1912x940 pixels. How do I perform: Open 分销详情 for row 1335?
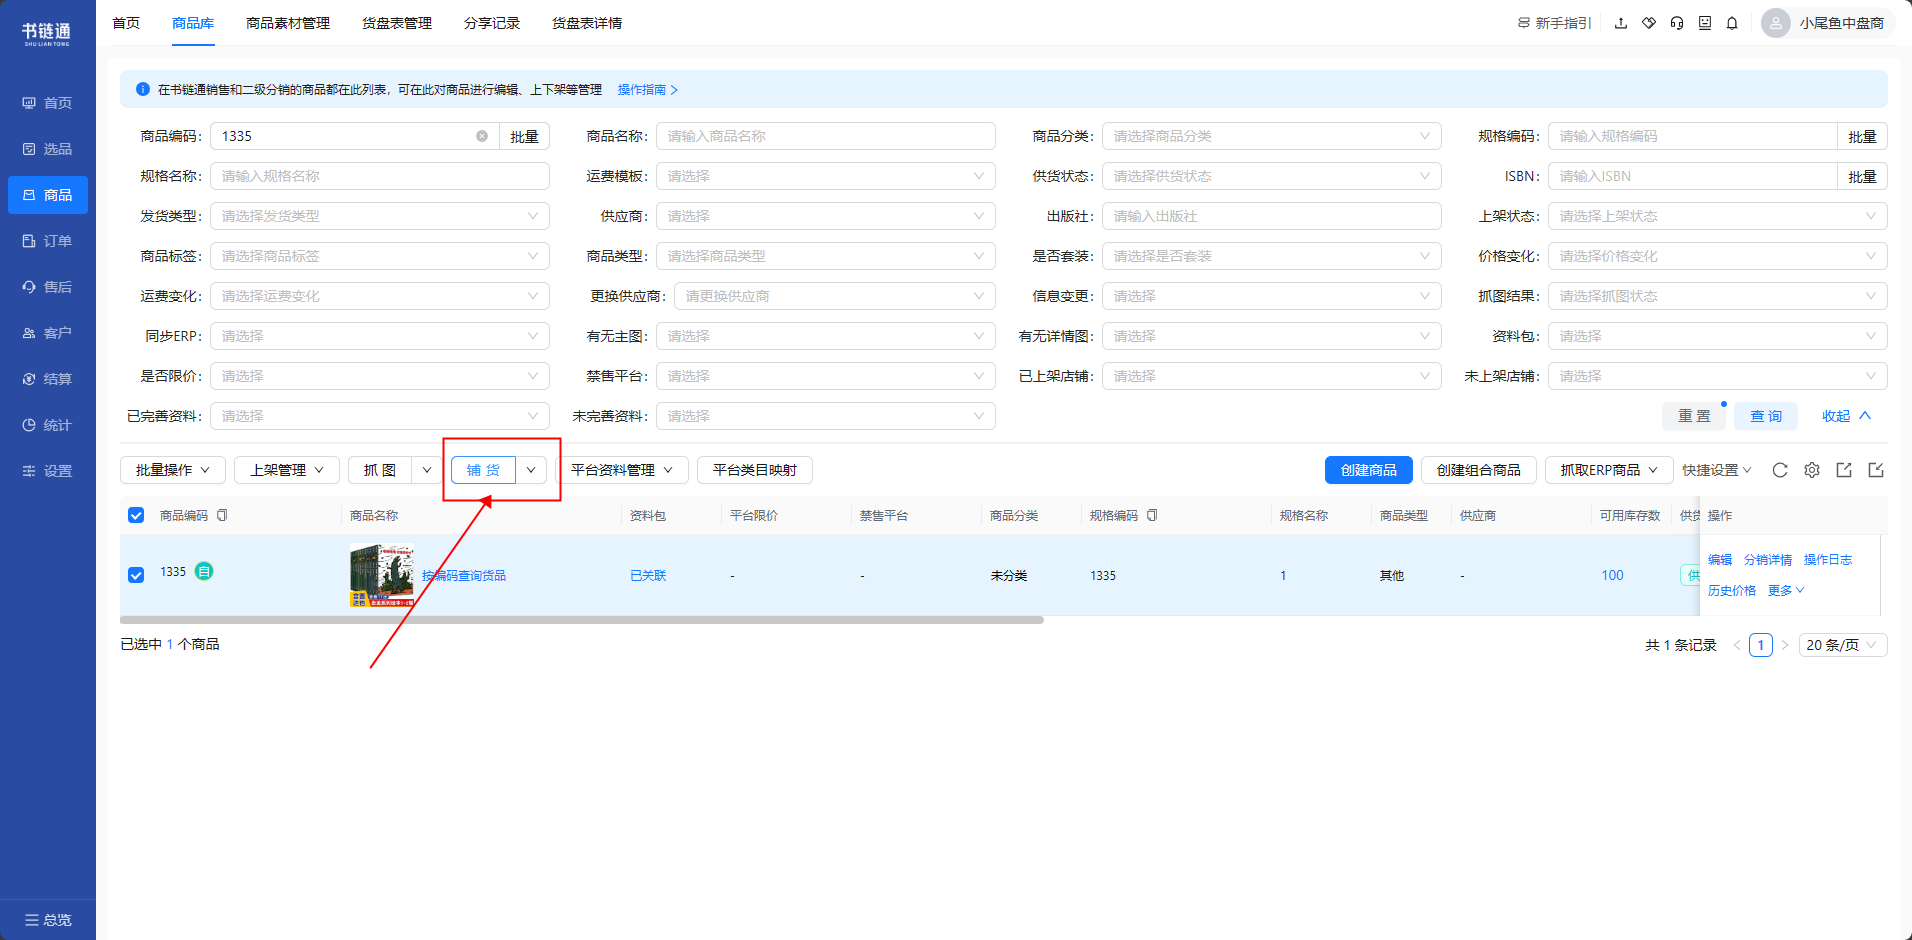click(1768, 560)
